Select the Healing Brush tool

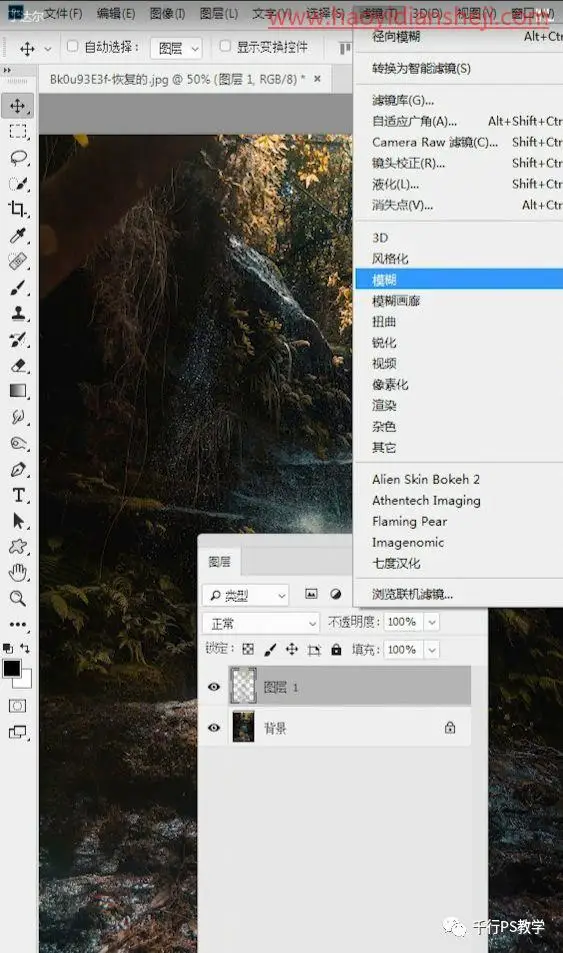tap(18, 261)
